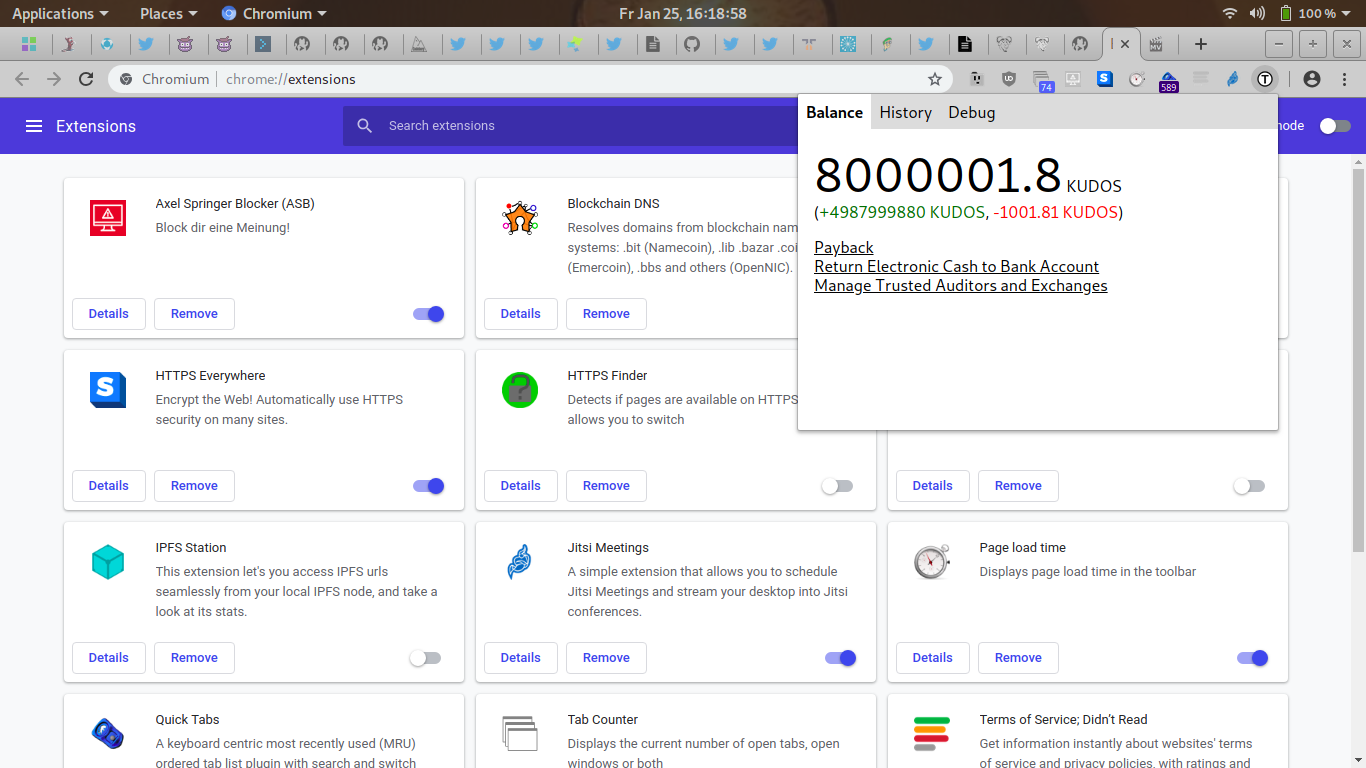Disable the Jitsi Meetings extension toggle
1366x768 pixels.
click(x=840, y=658)
